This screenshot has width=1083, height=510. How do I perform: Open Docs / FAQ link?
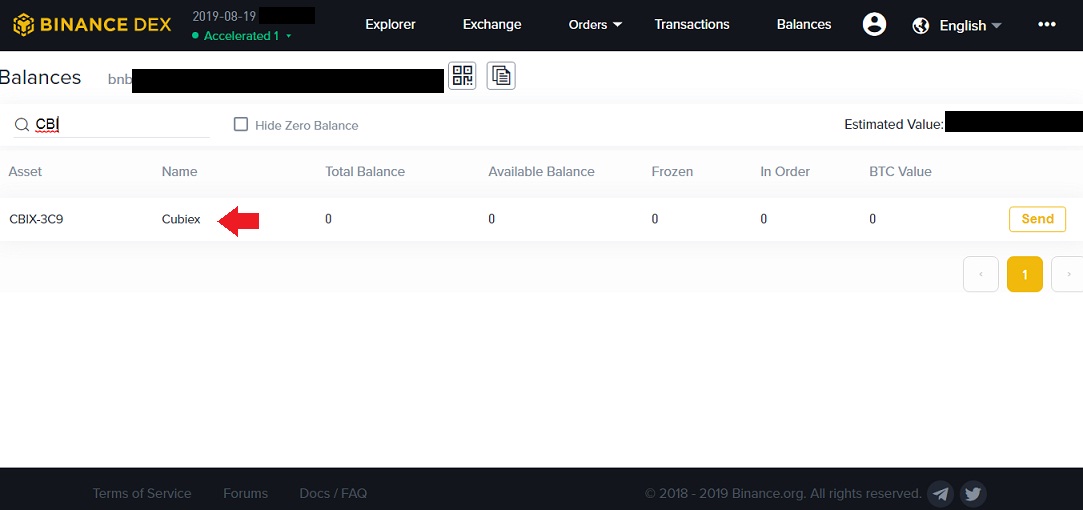tap(333, 493)
